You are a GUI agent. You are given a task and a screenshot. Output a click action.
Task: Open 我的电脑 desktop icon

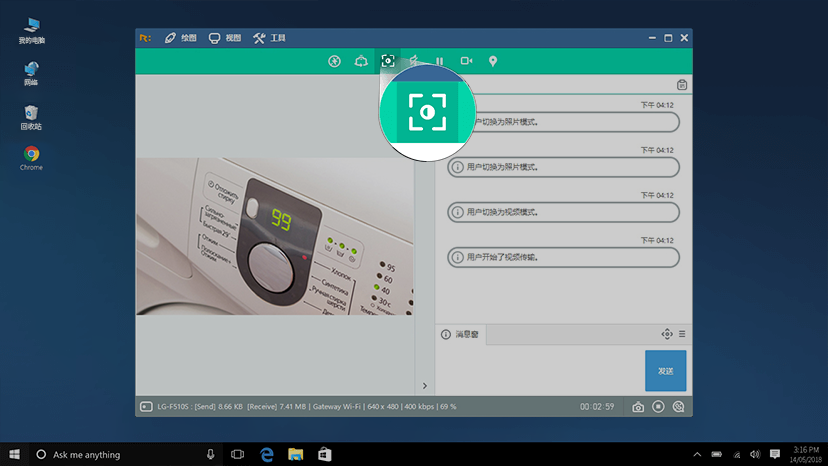(31, 31)
